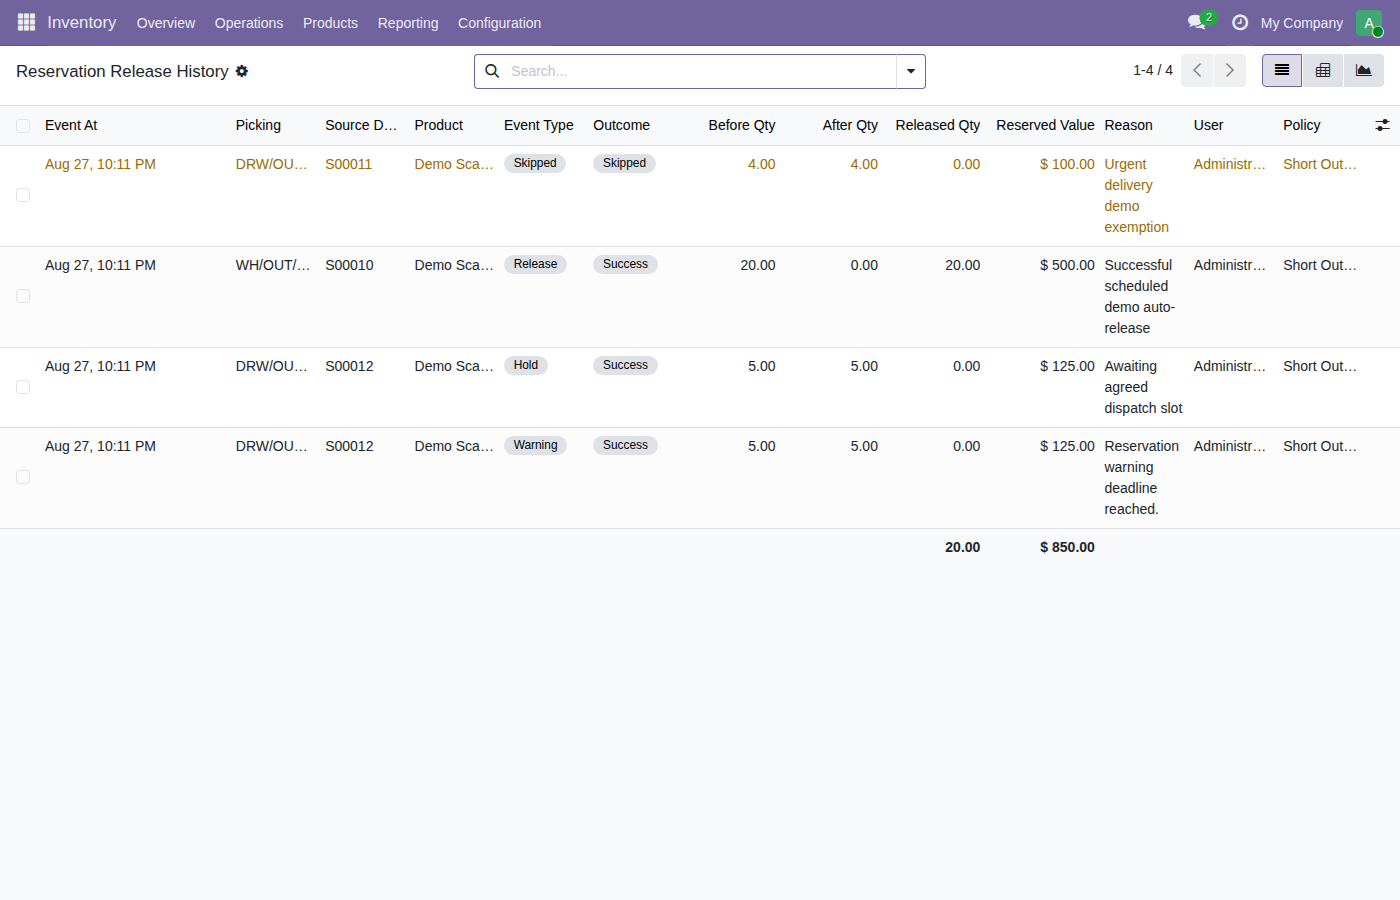1400x900 pixels.
Task: Click the Release event type badge
Action: (535, 264)
